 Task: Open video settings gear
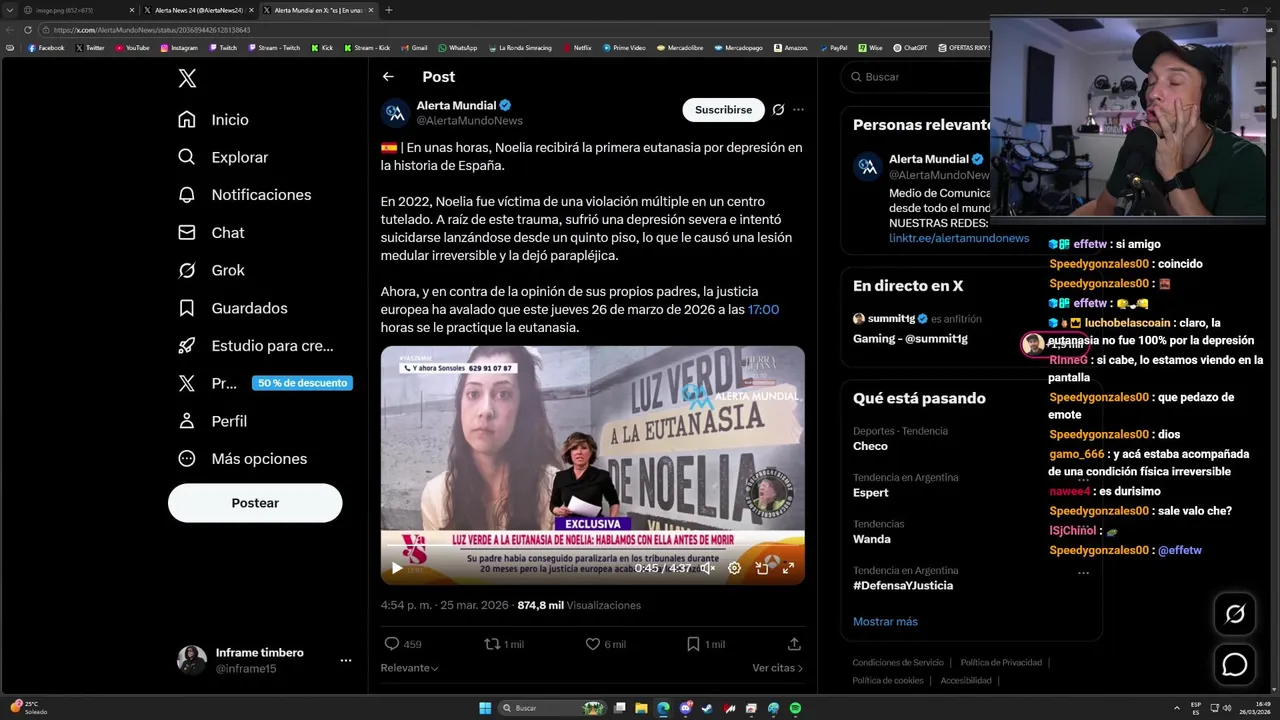pyautogui.click(x=734, y=568)
